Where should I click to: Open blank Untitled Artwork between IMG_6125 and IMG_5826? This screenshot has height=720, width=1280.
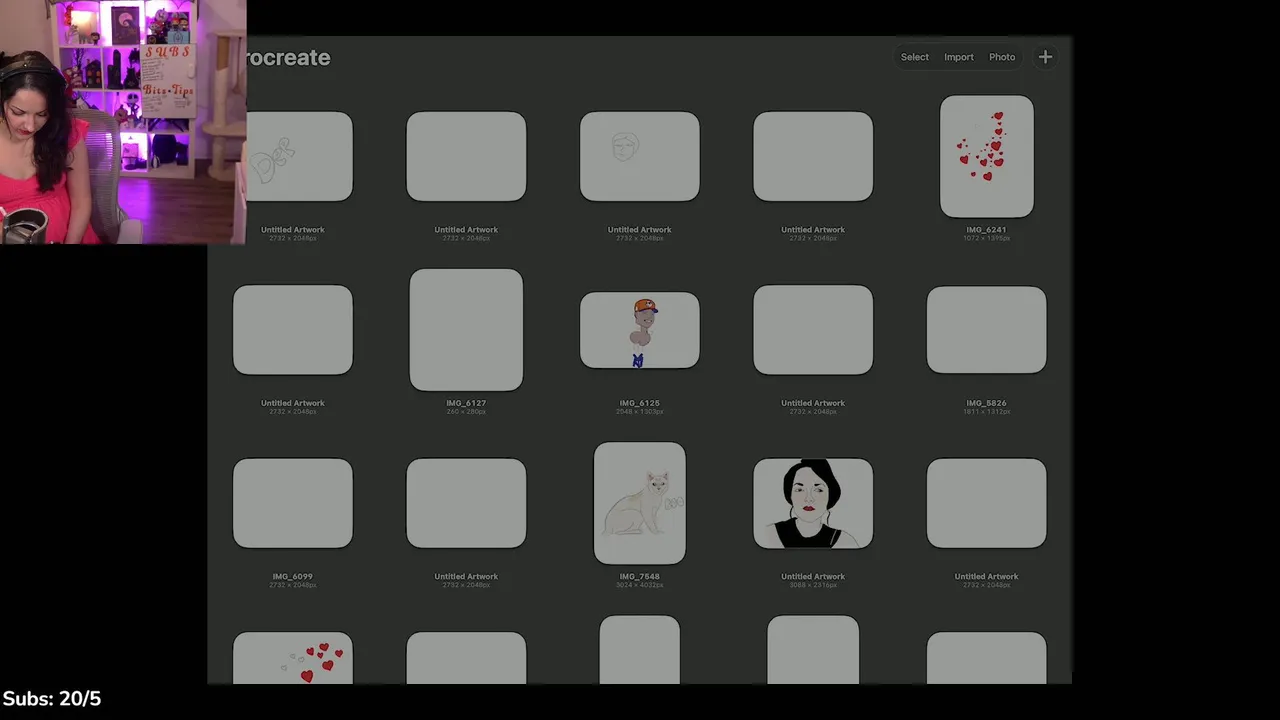pyautogui.click(x=813, y=330)
